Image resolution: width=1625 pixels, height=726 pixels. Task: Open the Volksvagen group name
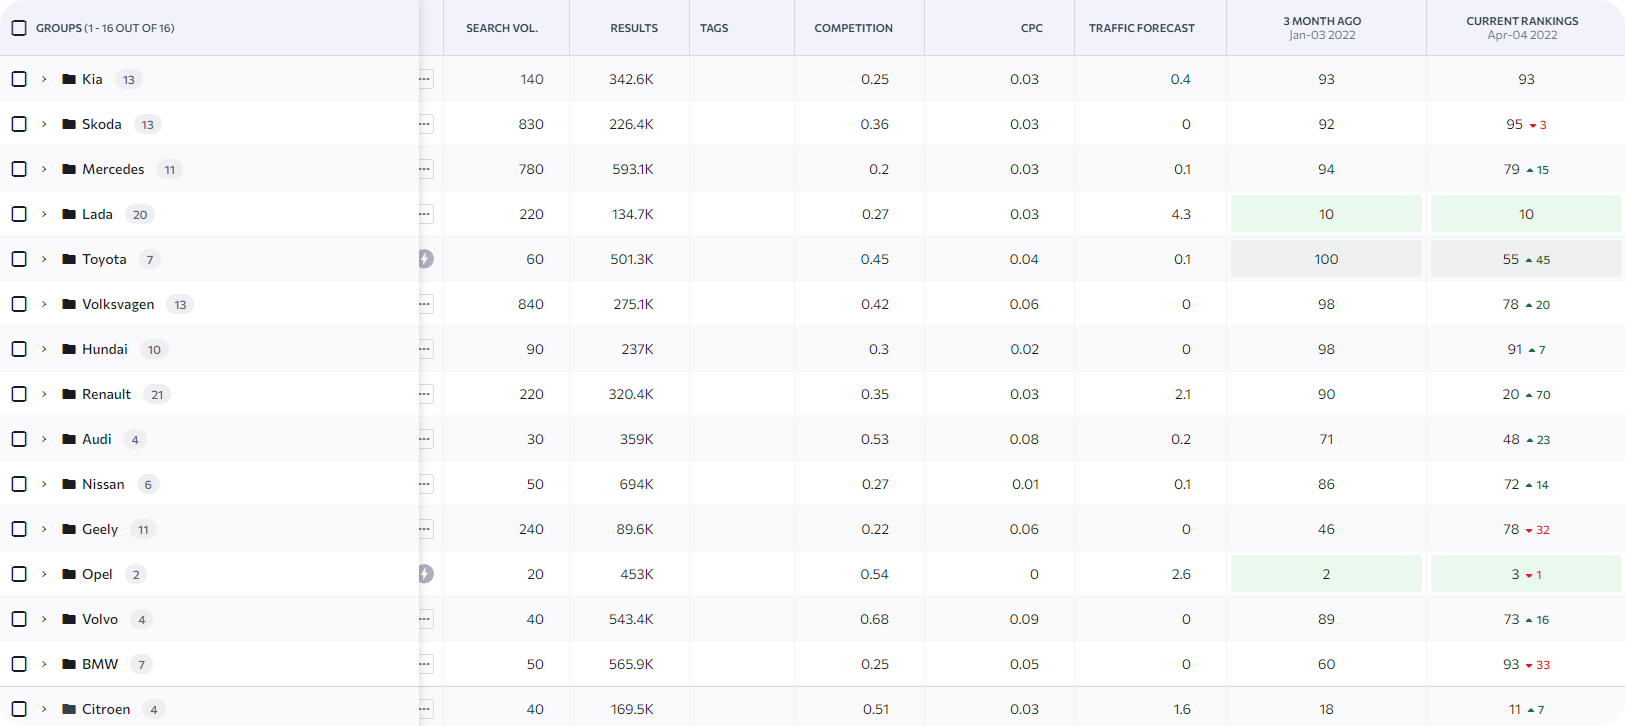tap(118, 304)
